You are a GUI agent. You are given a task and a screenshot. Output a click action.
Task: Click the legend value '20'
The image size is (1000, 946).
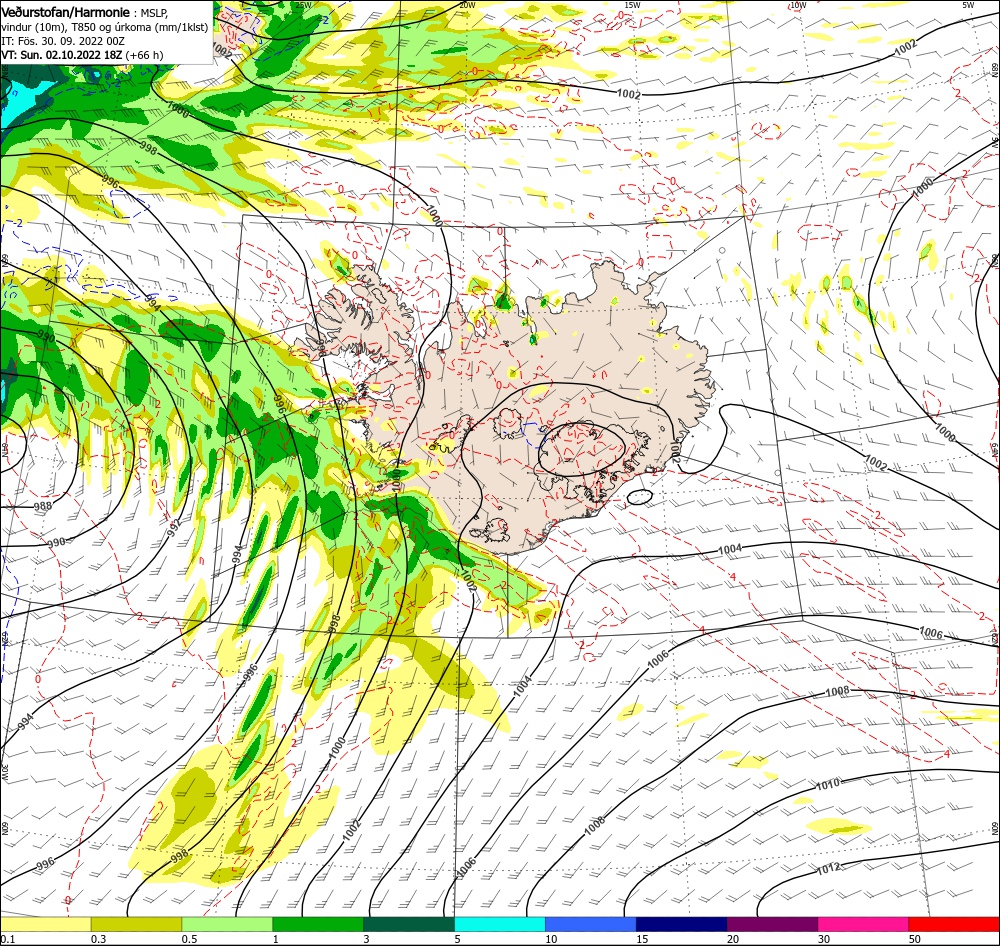[733, 938]
